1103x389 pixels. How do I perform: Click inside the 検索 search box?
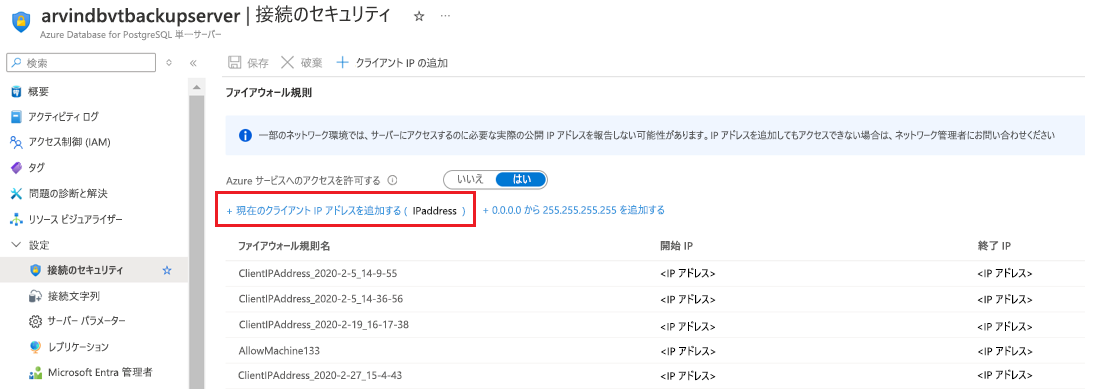tap(81, 63)
